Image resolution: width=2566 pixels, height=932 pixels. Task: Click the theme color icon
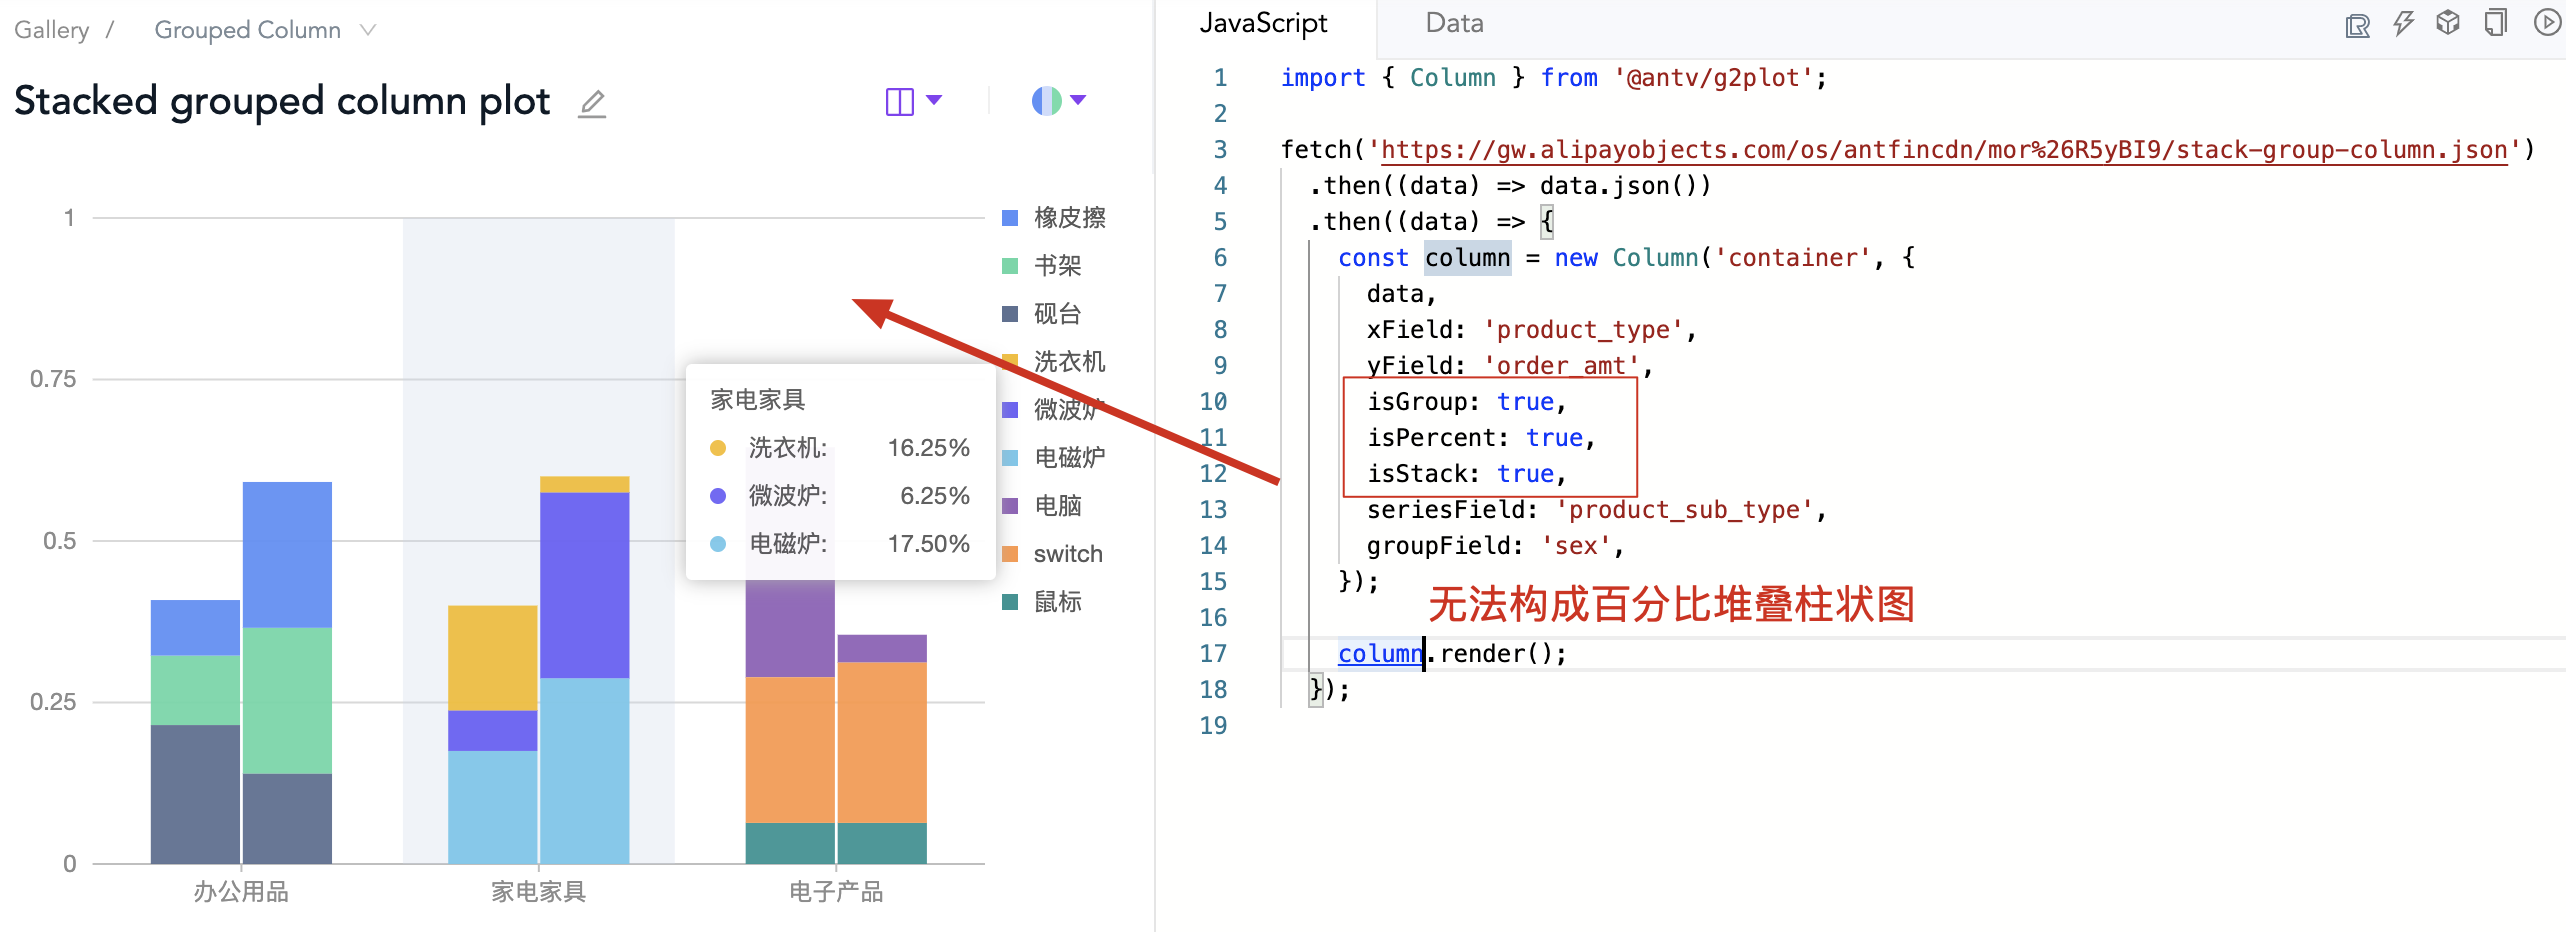(x=1046, y=100)
